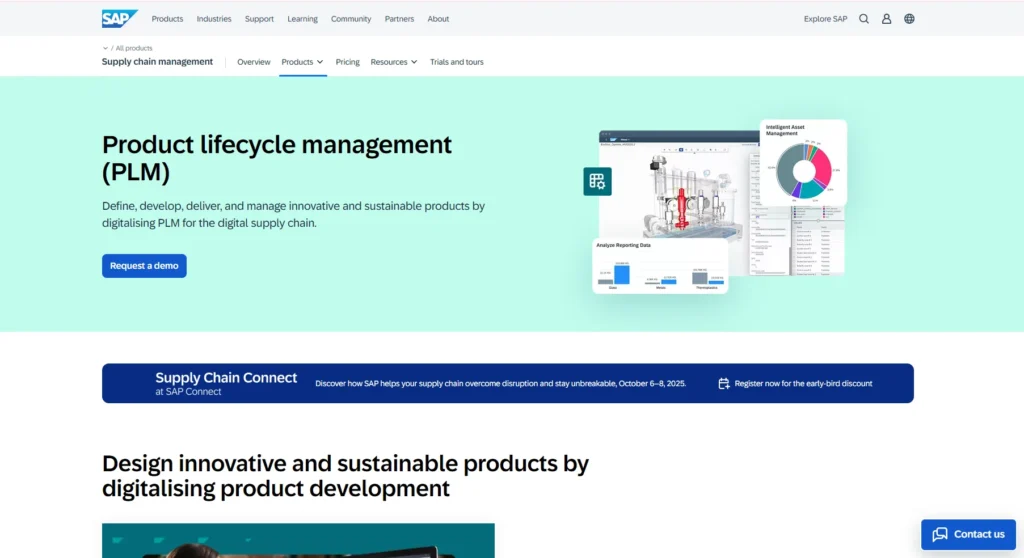Open the Intelligent Asset Management donut chart card
Screen dimensions: 1024x558
[803, 163]
